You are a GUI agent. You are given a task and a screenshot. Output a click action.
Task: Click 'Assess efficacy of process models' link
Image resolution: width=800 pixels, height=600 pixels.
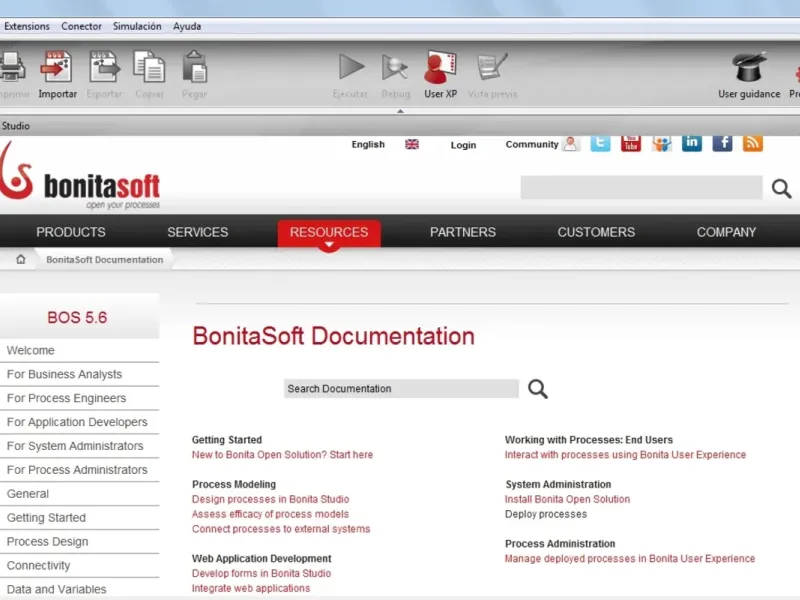point(270,514)
